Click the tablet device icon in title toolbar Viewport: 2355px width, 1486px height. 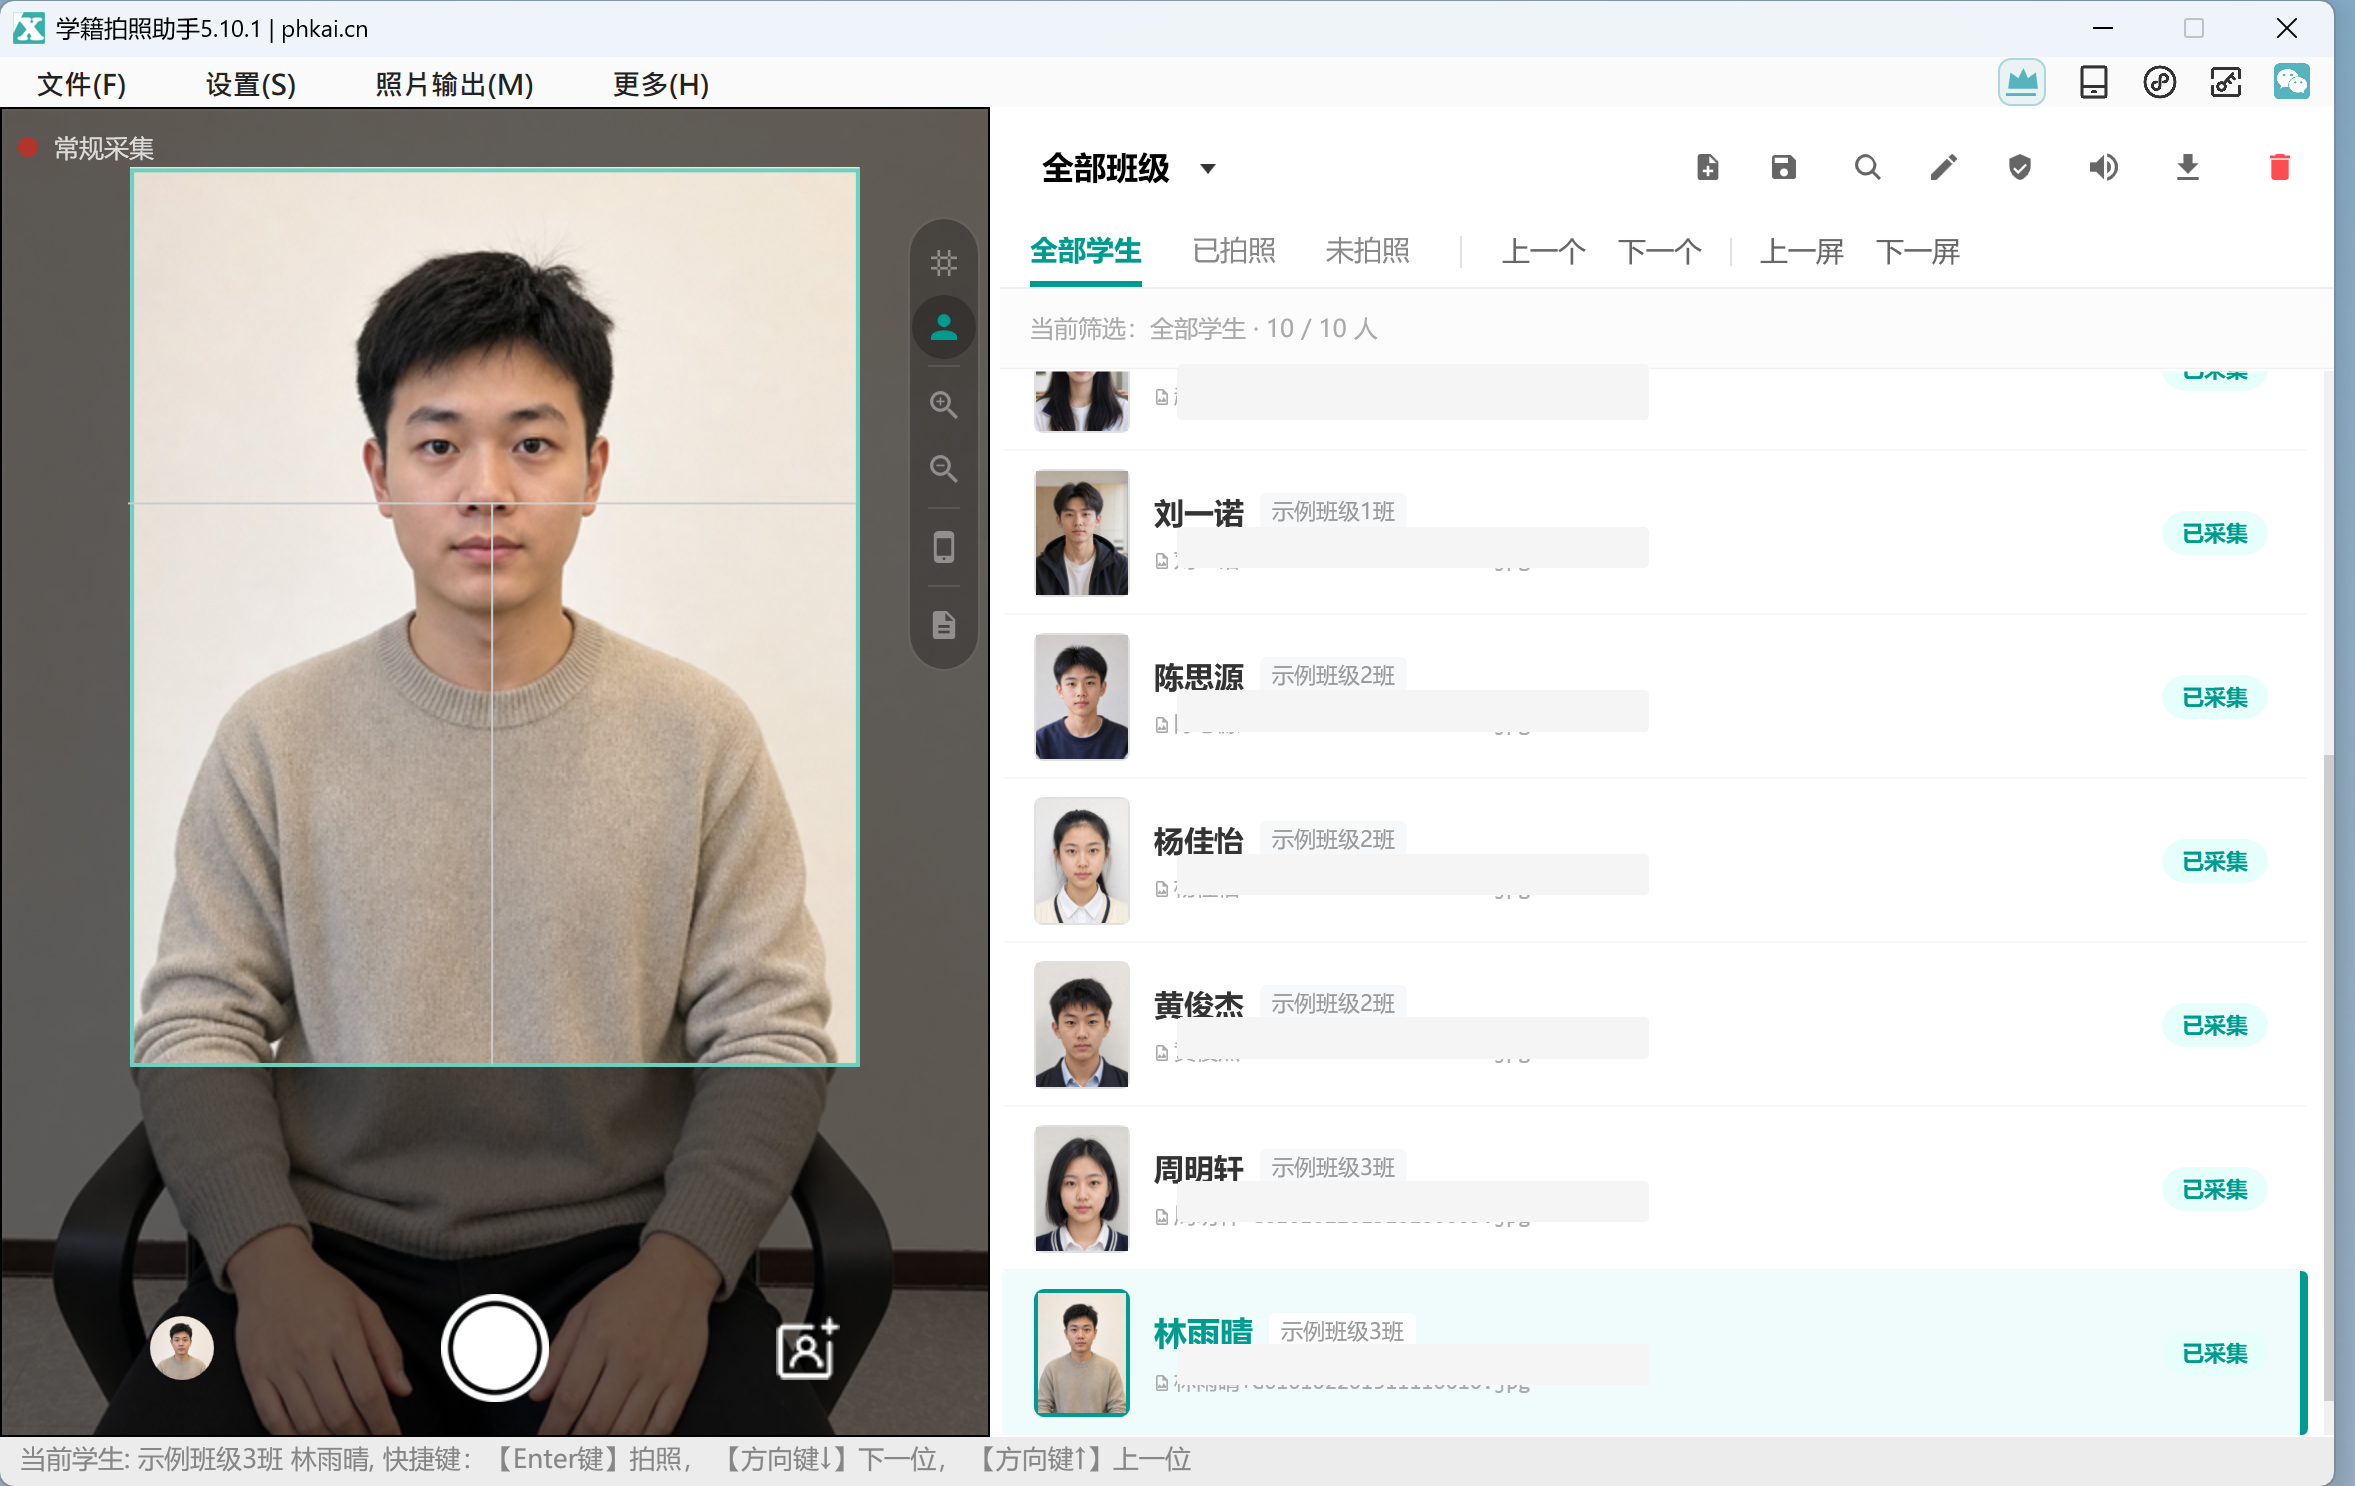[x=2093, y=83]
